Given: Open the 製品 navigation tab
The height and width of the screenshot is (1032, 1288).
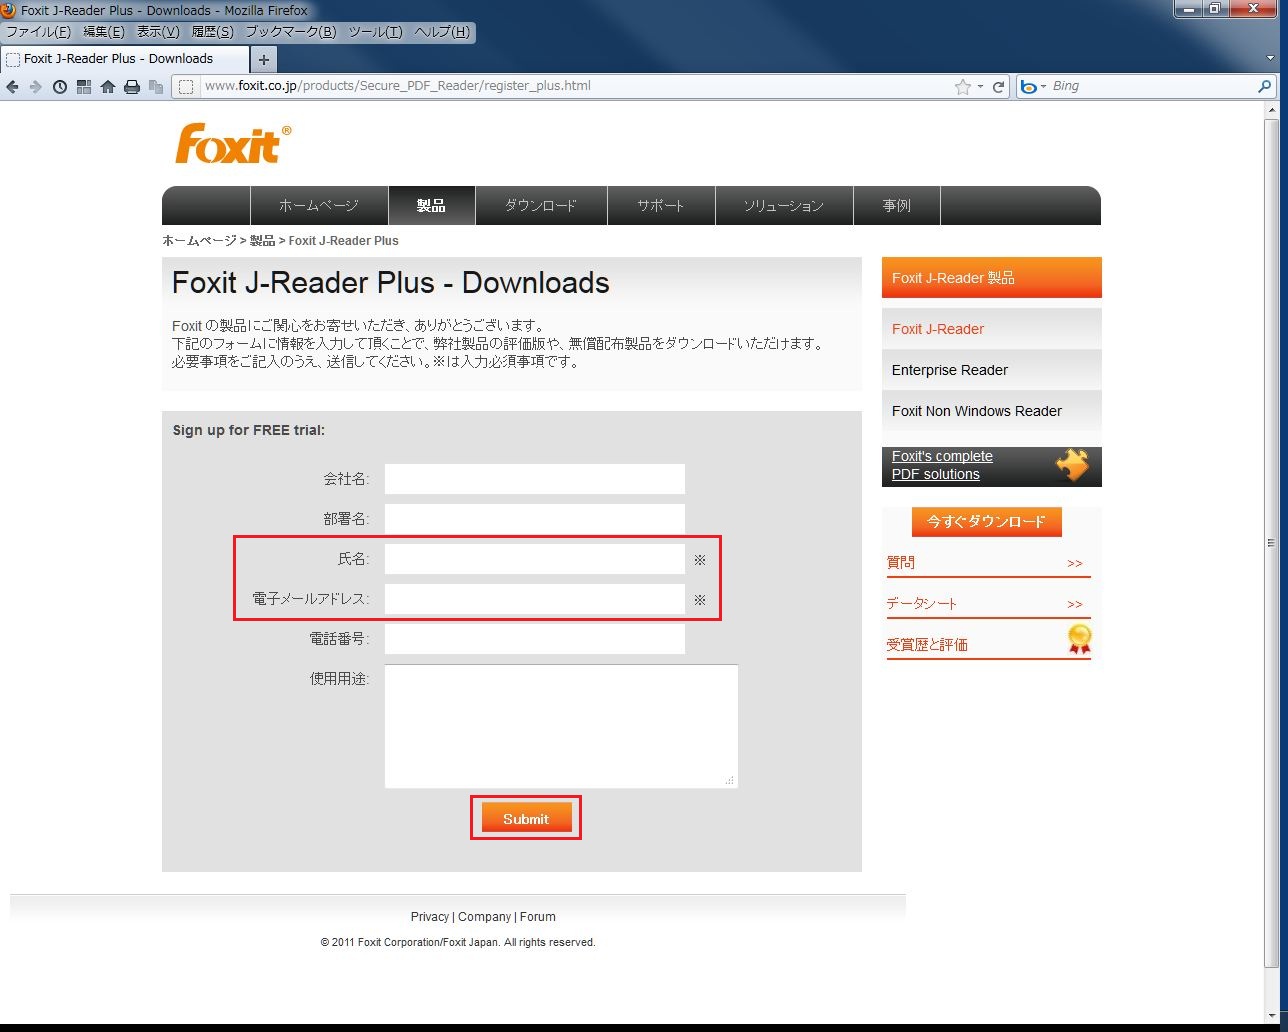Looking at the screenshot, I should pos(431,206).
